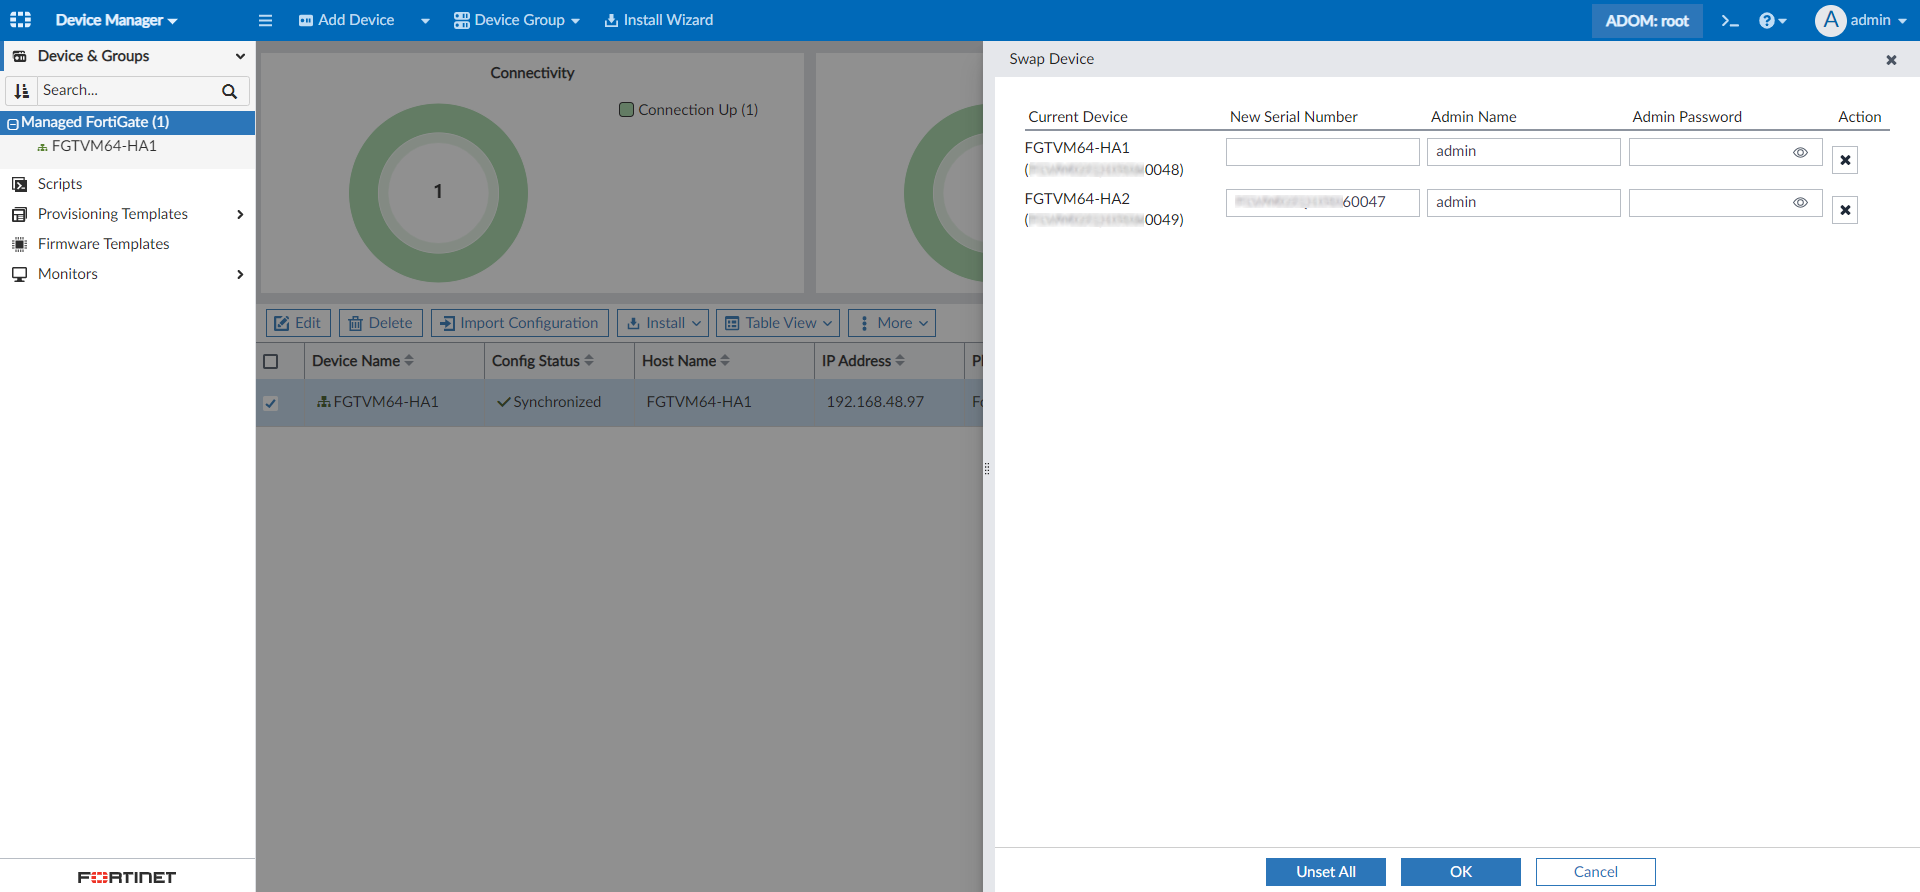Open the application switcher grid icon
This screenshot has width=1920, height=892.
[20, 20]
